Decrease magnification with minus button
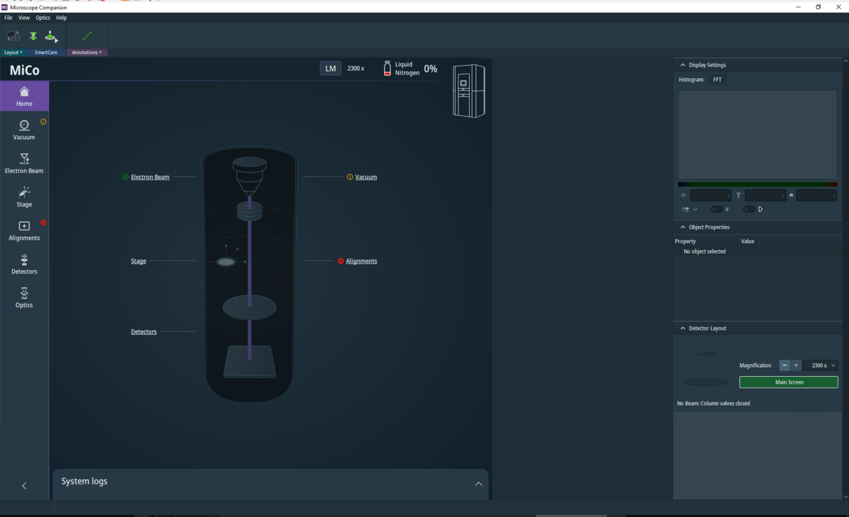 [x=785, y=365]
